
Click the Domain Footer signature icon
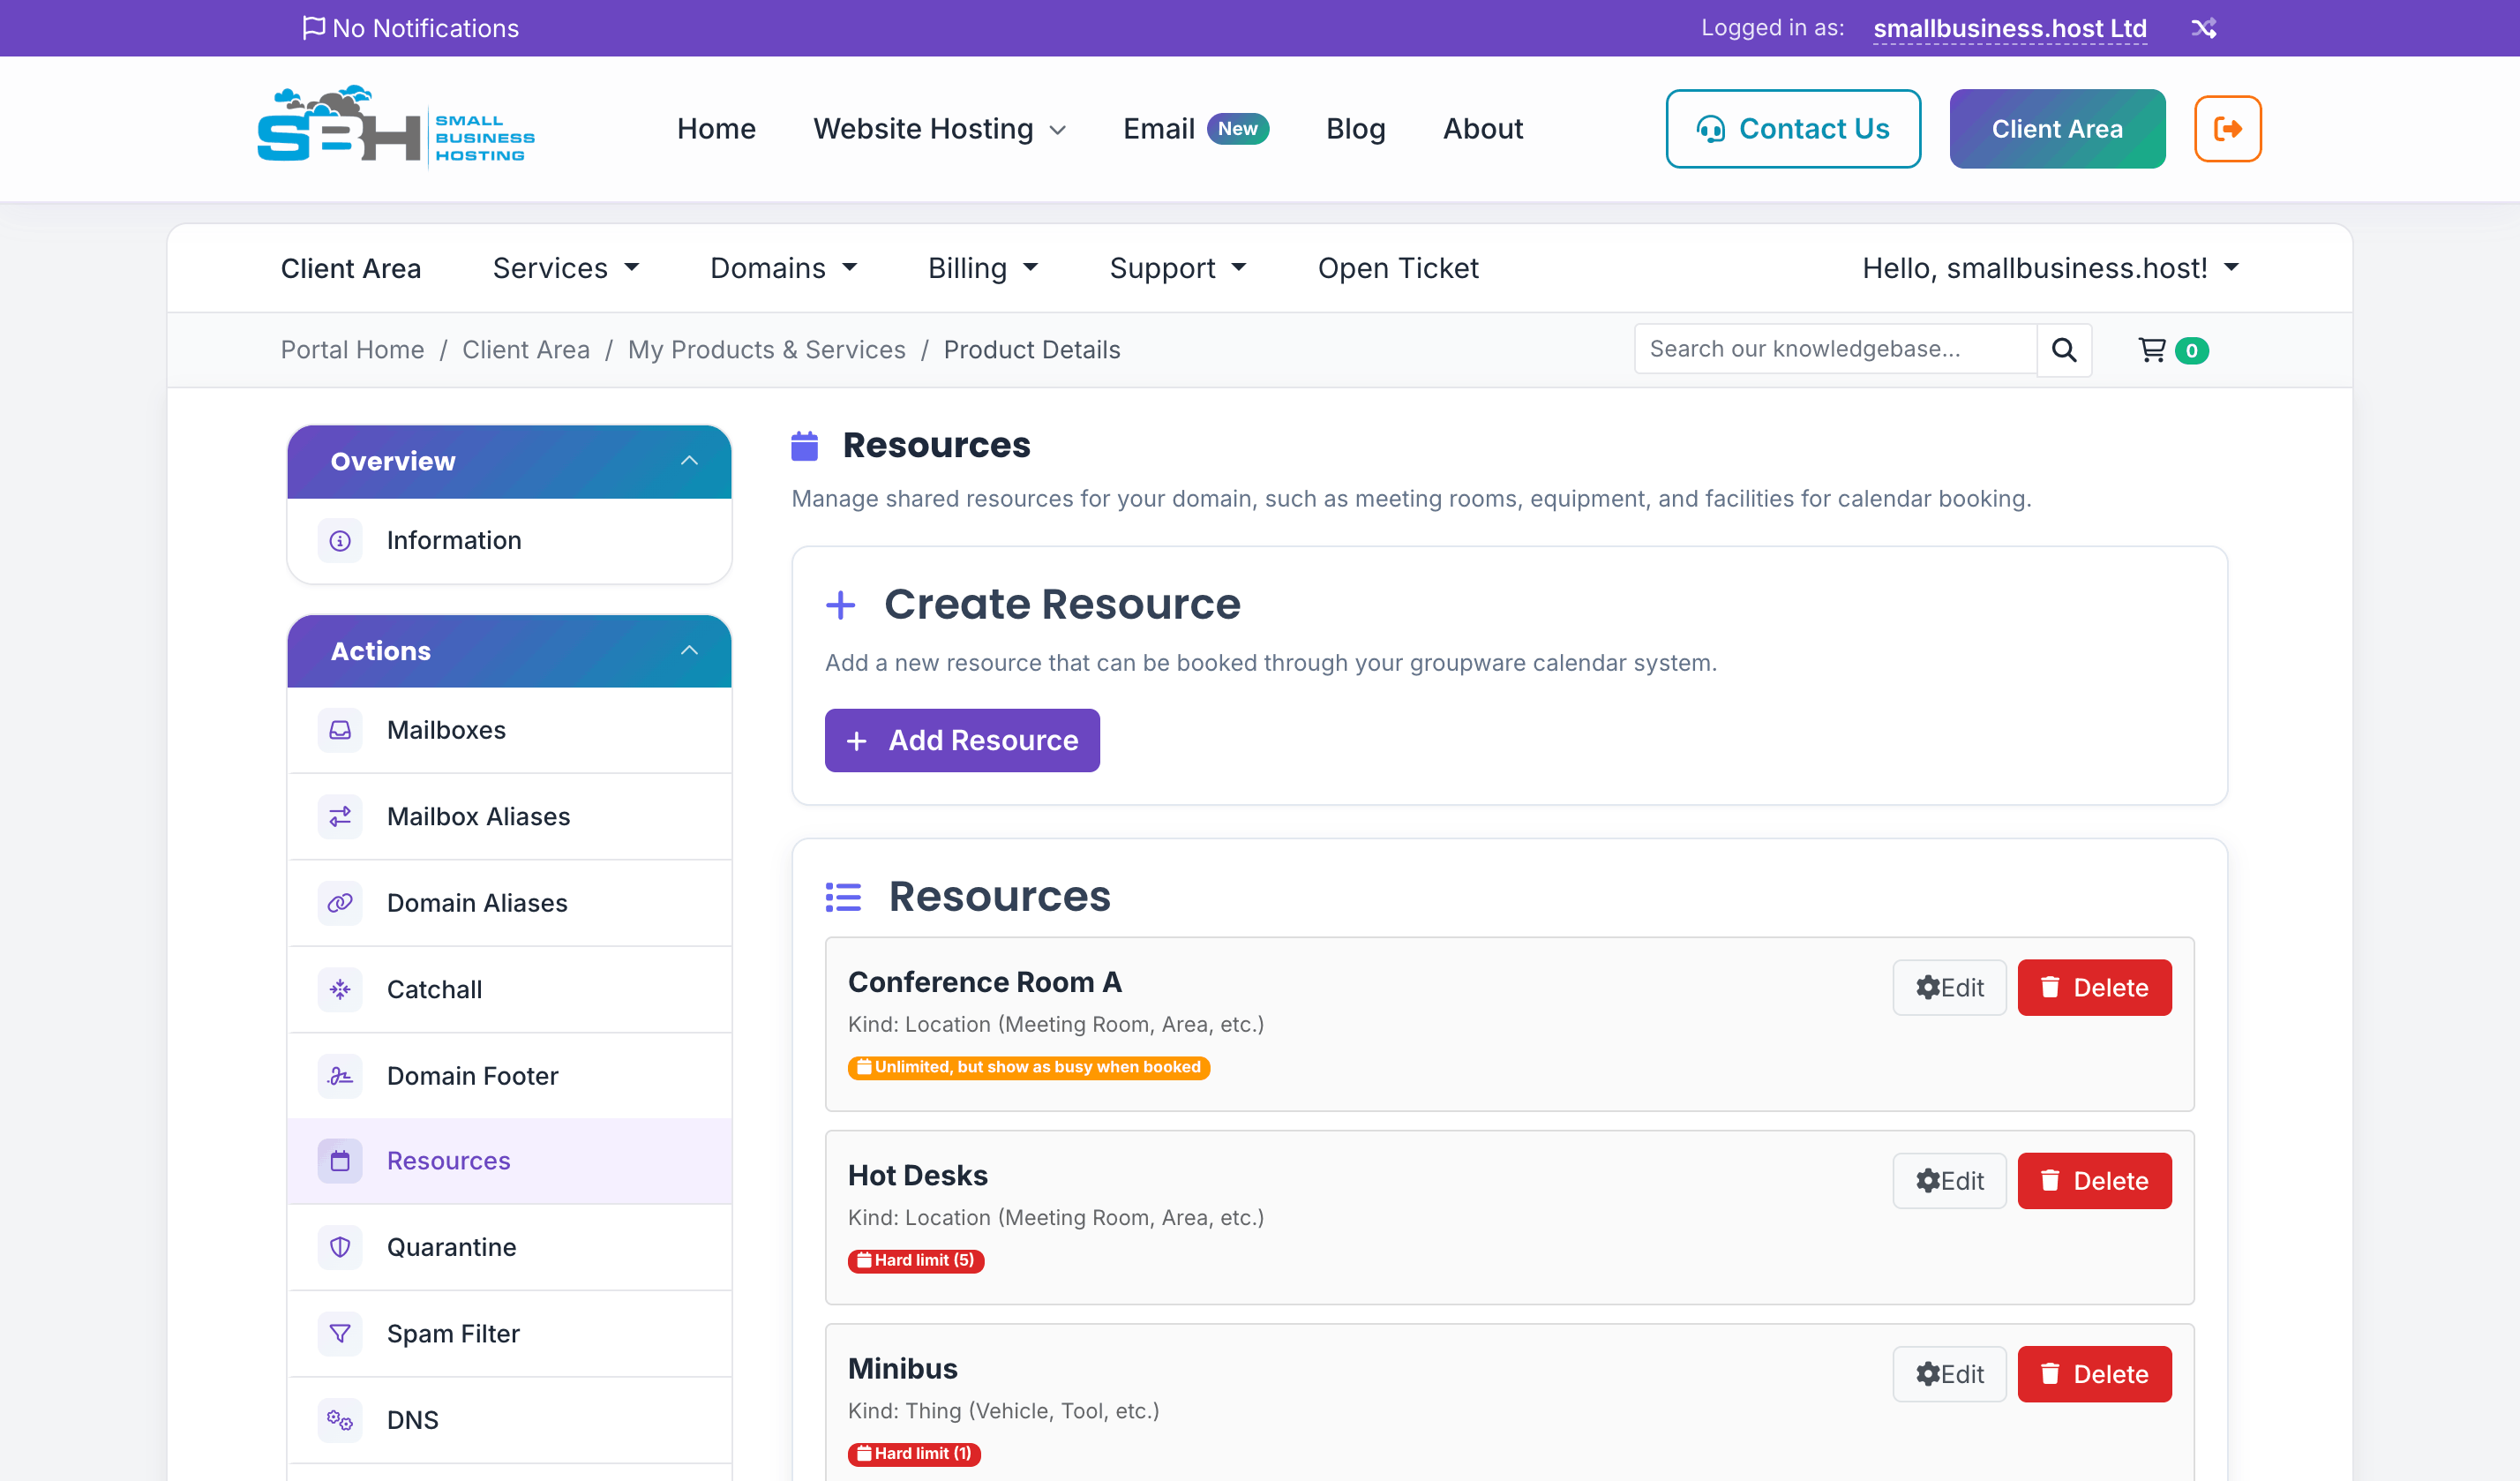coord(340,1076)
